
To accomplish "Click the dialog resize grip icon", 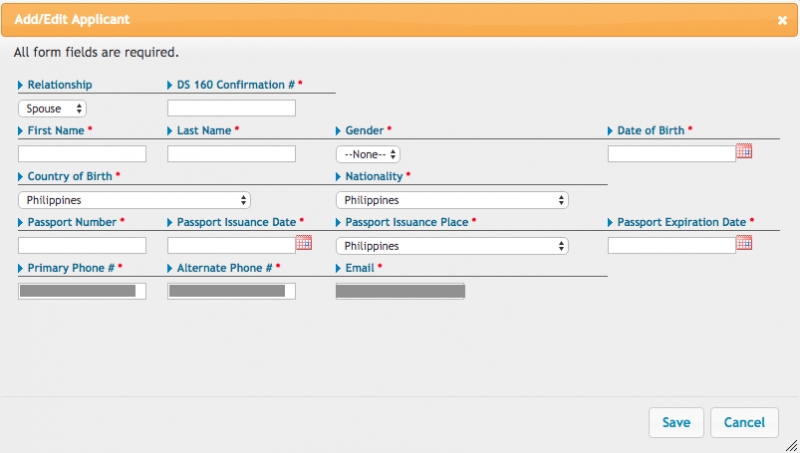I will click(x=791, y=445).
